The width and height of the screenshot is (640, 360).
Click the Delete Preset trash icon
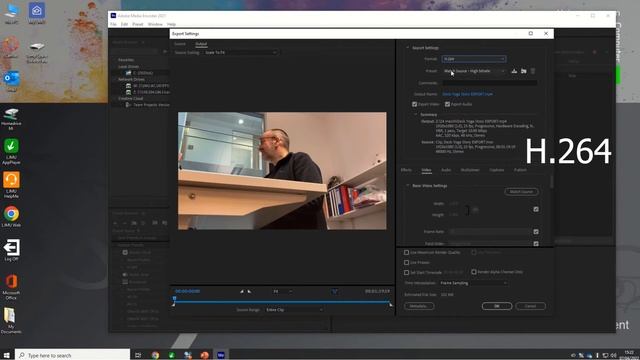(x=533, y=71)
